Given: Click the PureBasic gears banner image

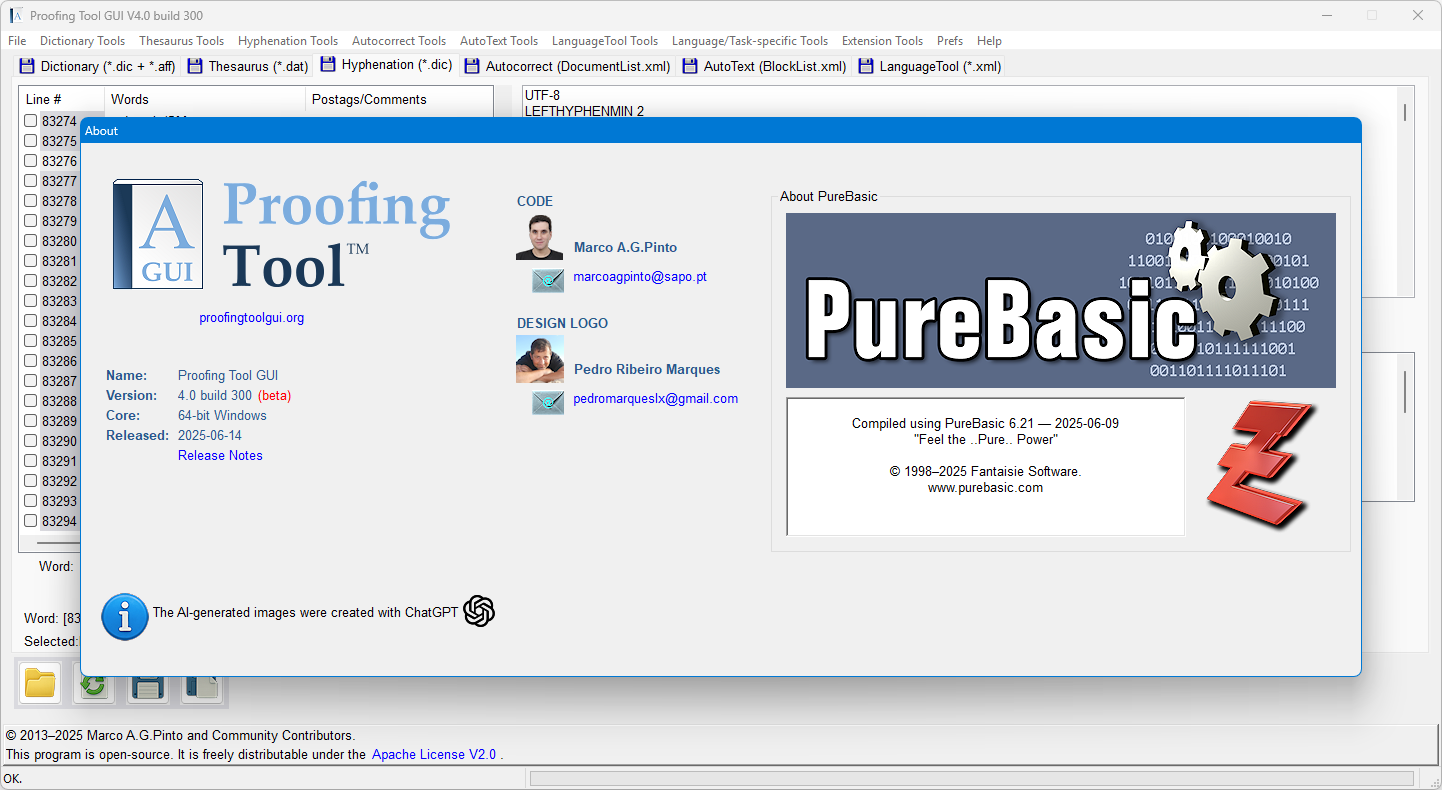Looking at the screenshot, I should [1061, 300].
